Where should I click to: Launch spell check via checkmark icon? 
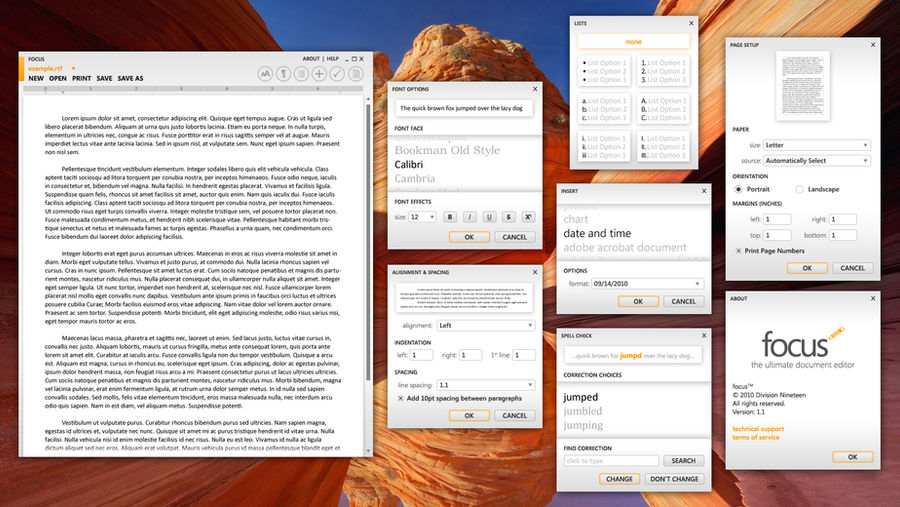[x=337, y=74]
